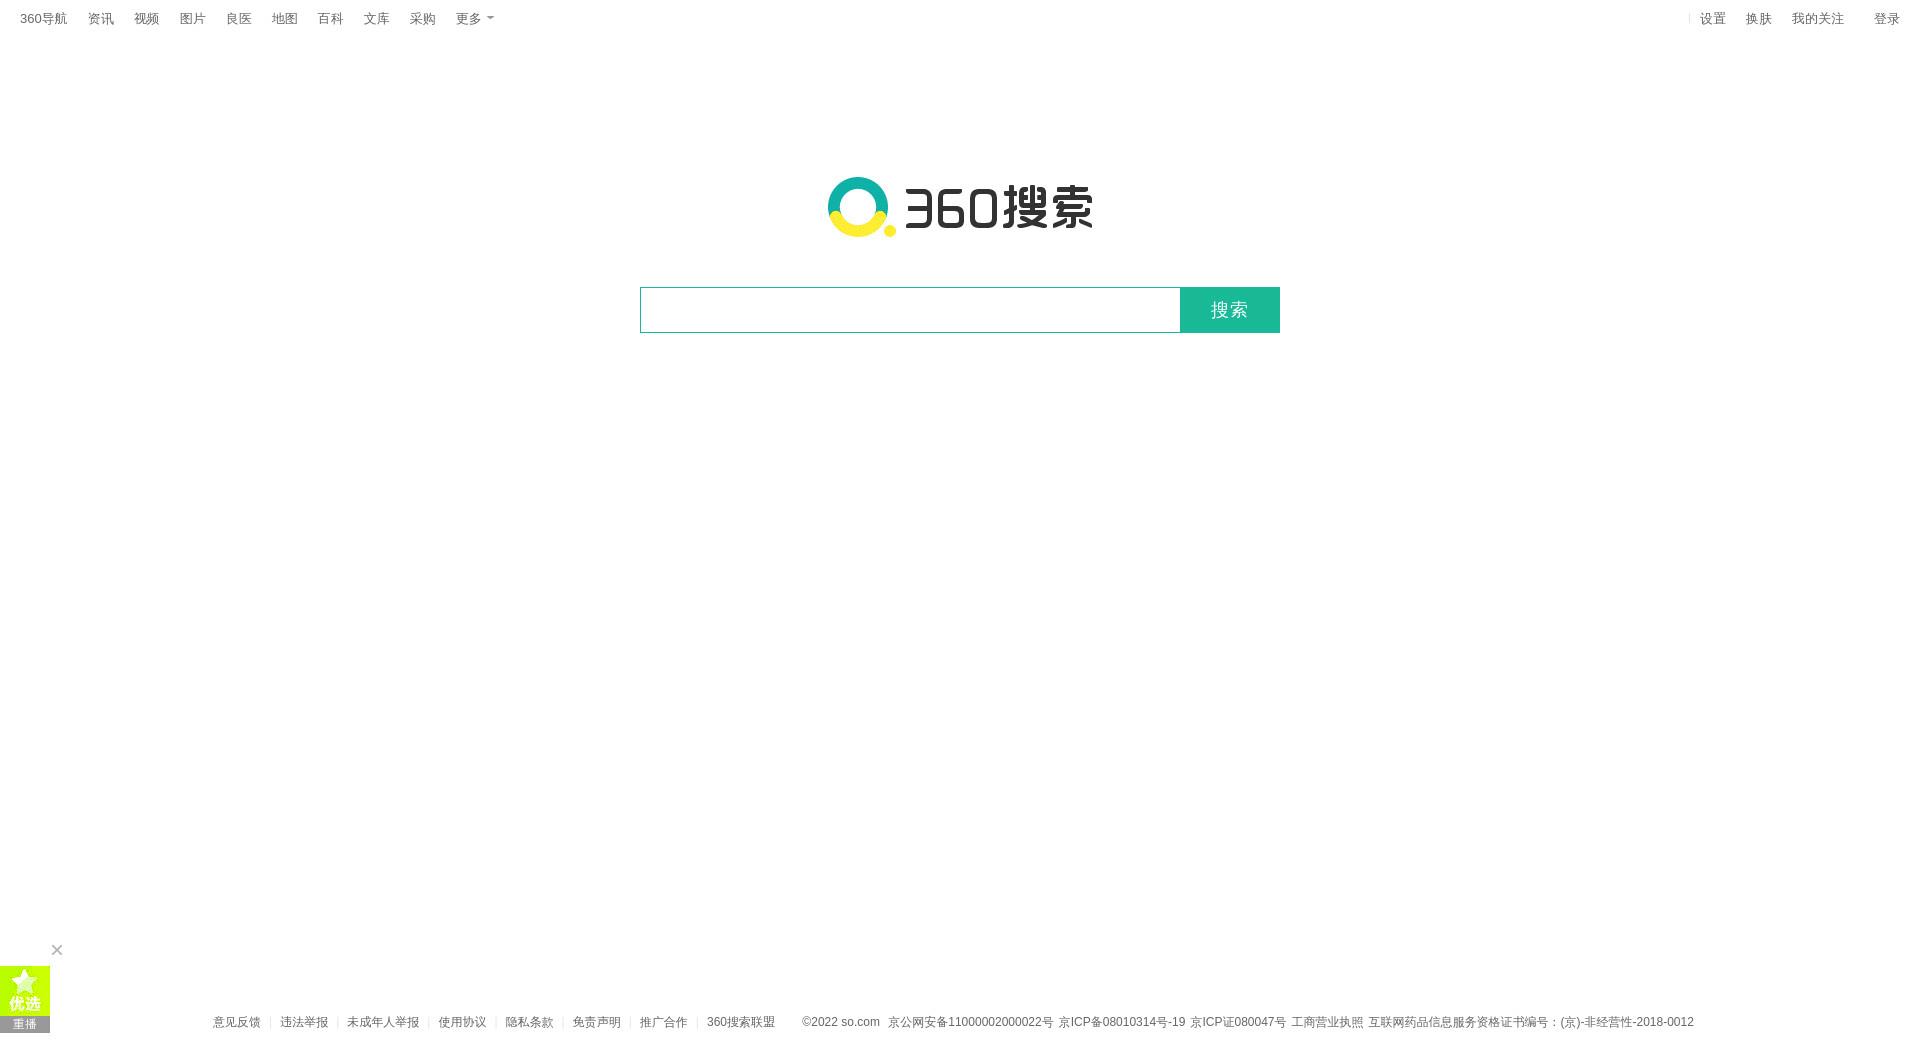1920x1040 pixels.
Task: Click the 360搜索 logo
Action: pyautogui.click(x=960, y=207)
